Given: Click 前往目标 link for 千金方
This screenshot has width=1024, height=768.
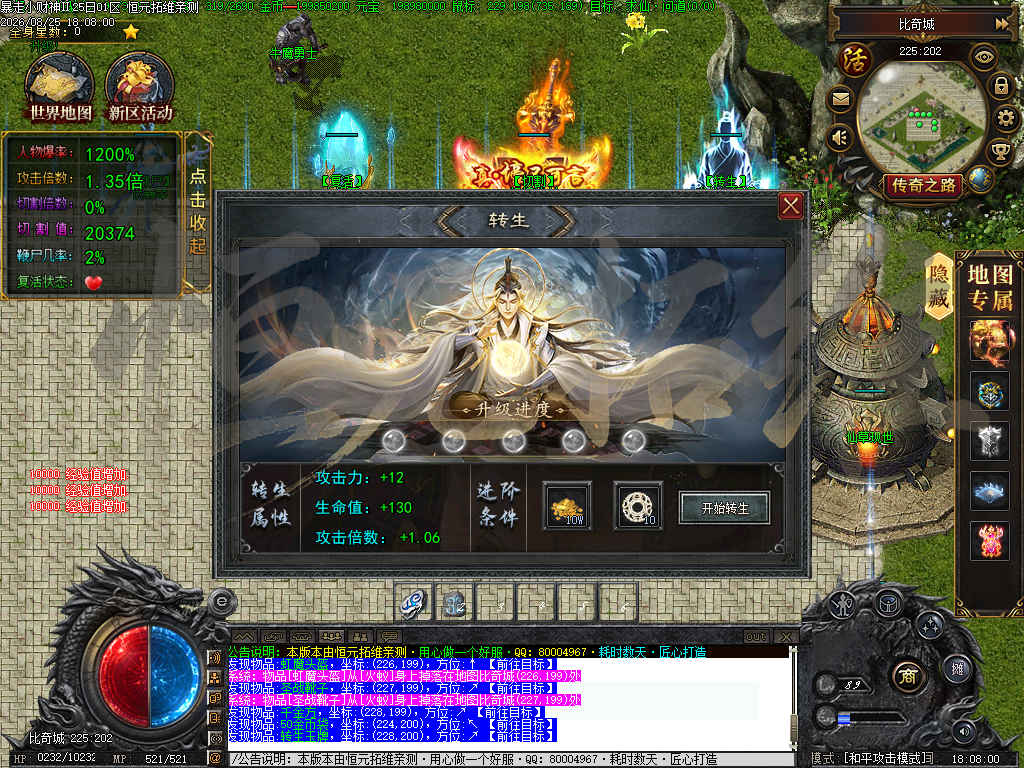Looking at the screenshot, I should click(x=509, y=712).
